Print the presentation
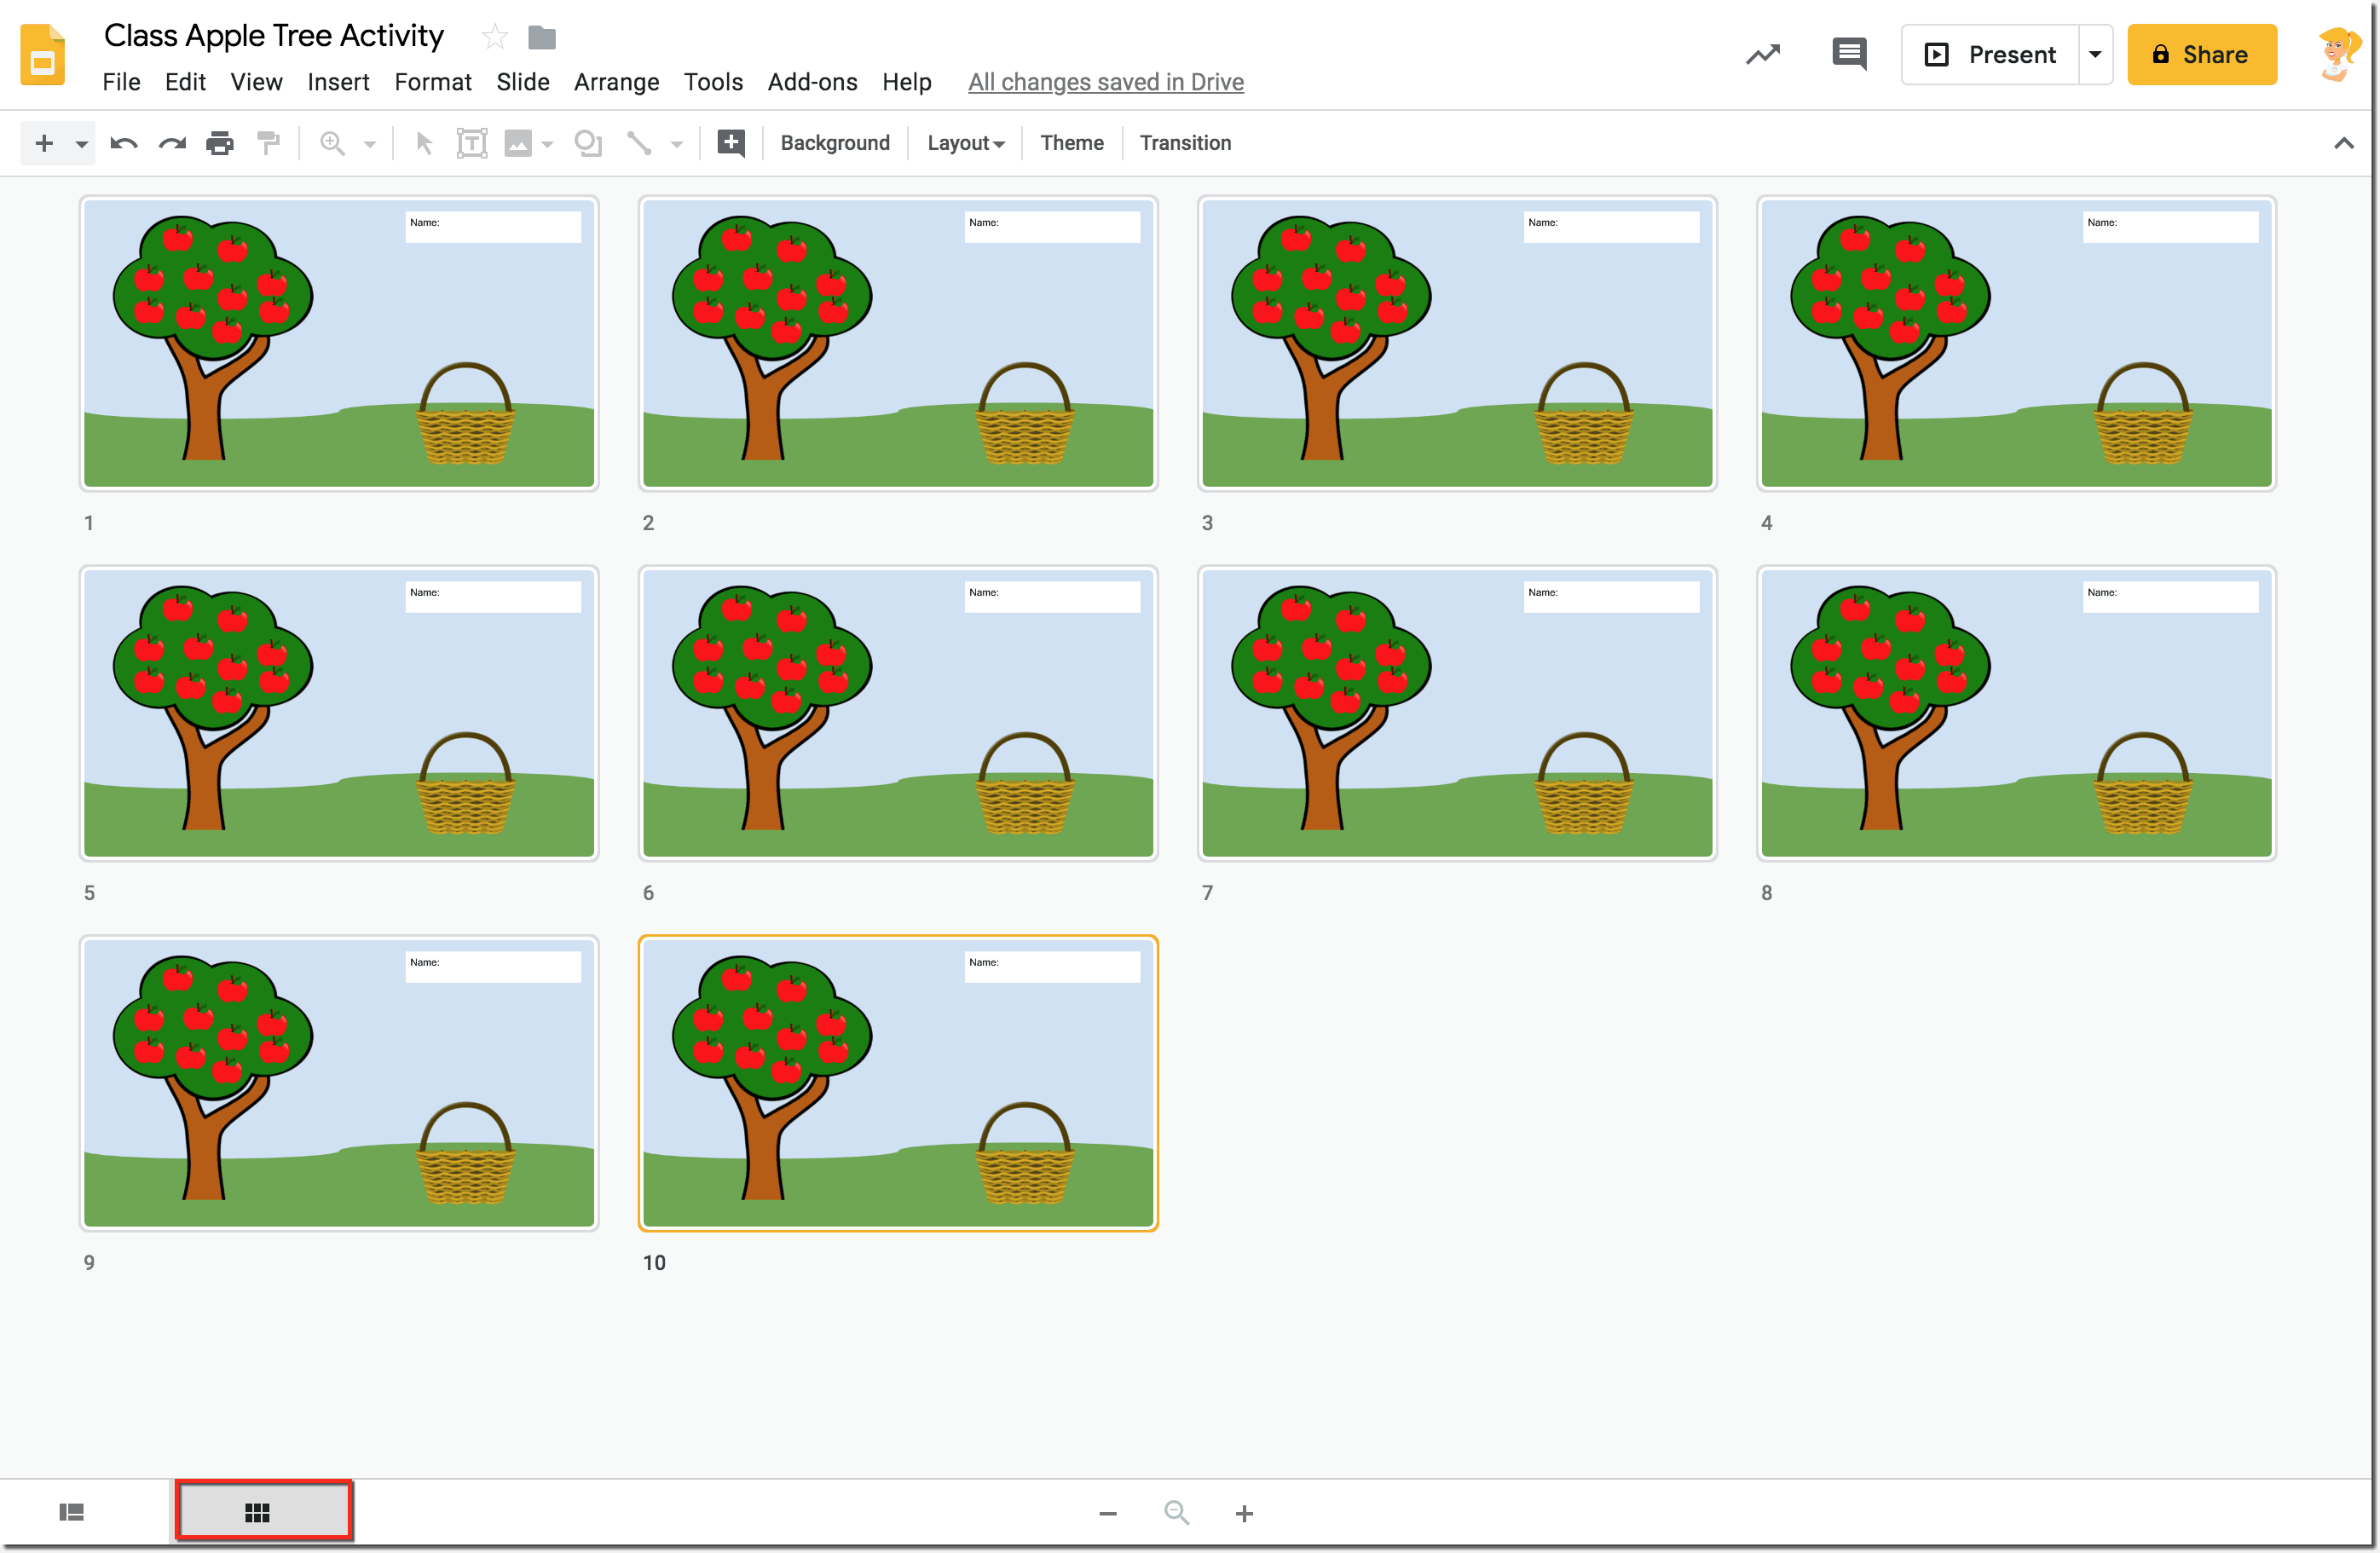 point(220,143)
